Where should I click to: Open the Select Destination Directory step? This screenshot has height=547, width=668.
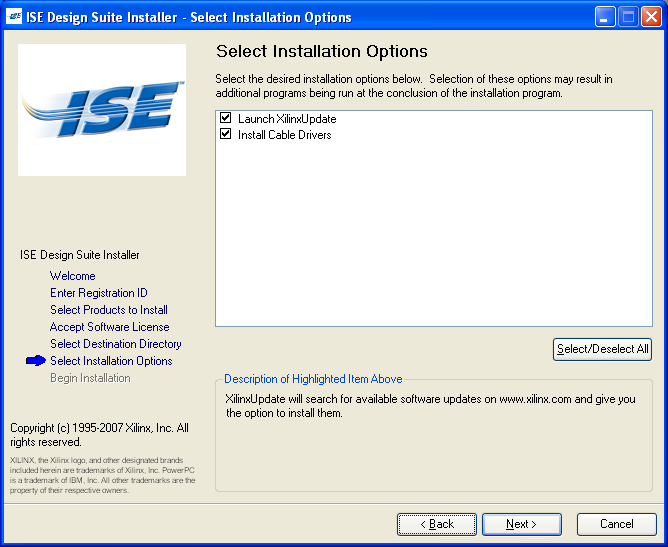tap(116, 344)
